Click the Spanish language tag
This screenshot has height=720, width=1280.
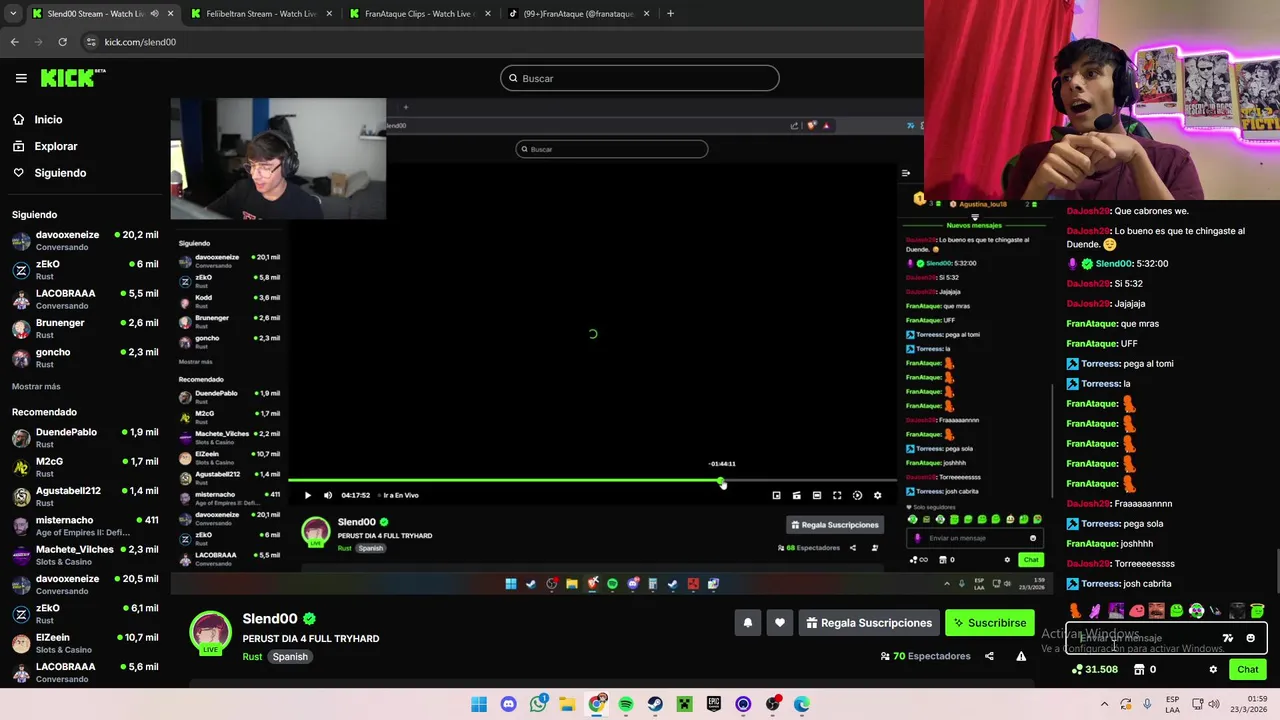click(290, 657)
